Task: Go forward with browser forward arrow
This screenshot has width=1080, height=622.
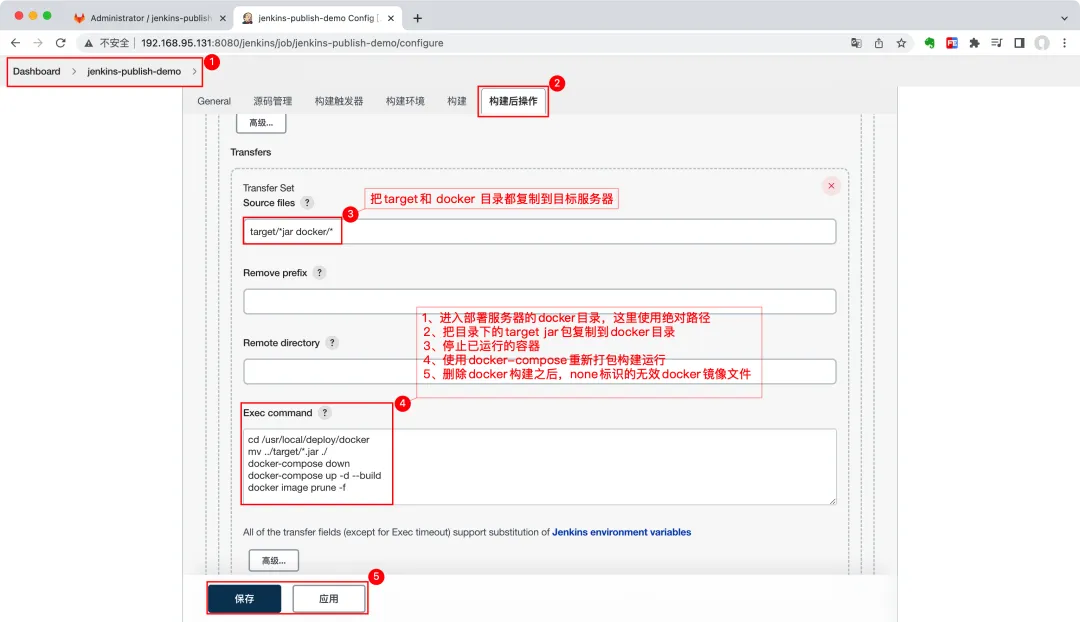Action: (x=38, y=43)
